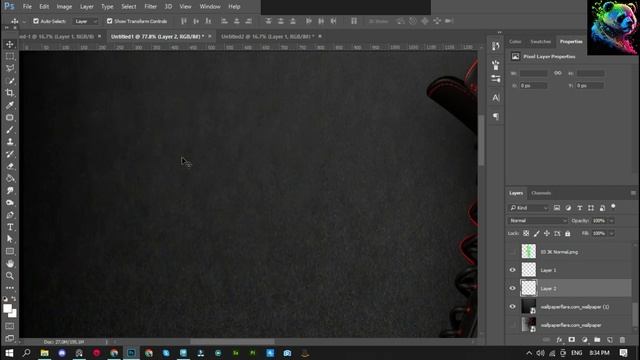Select the Rectangular Marquee tool
640x360 pixels.
[10, 56]
